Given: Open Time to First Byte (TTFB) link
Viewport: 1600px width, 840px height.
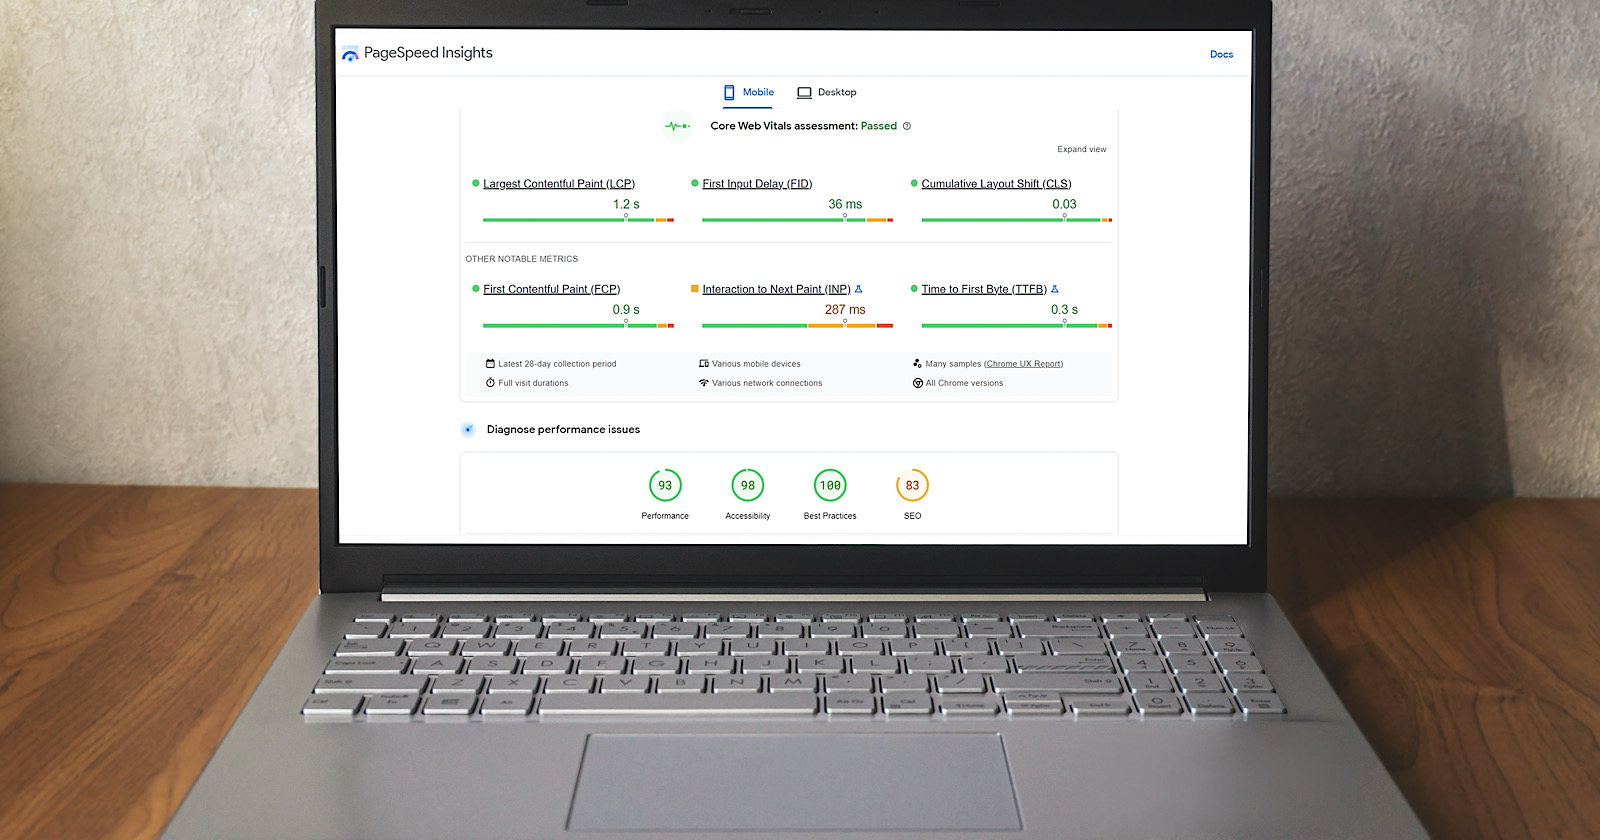Looking at the screenshot, I should [x=984, y=289].
